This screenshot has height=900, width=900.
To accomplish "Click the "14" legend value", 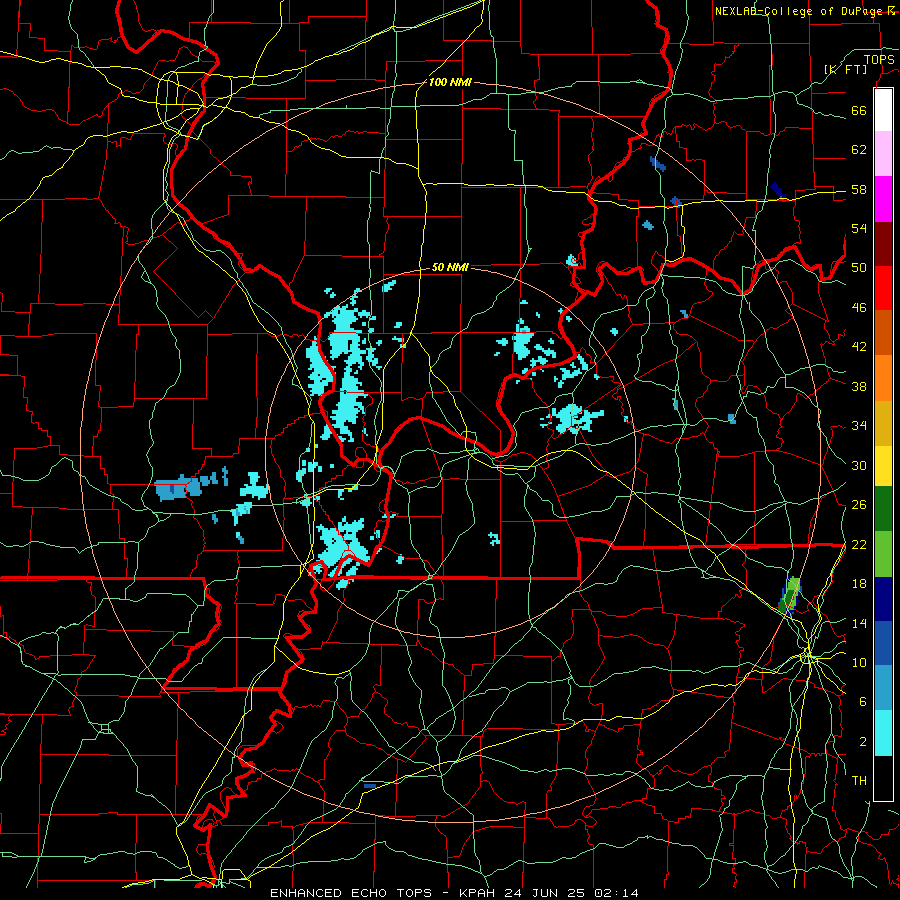I will 859,623.
